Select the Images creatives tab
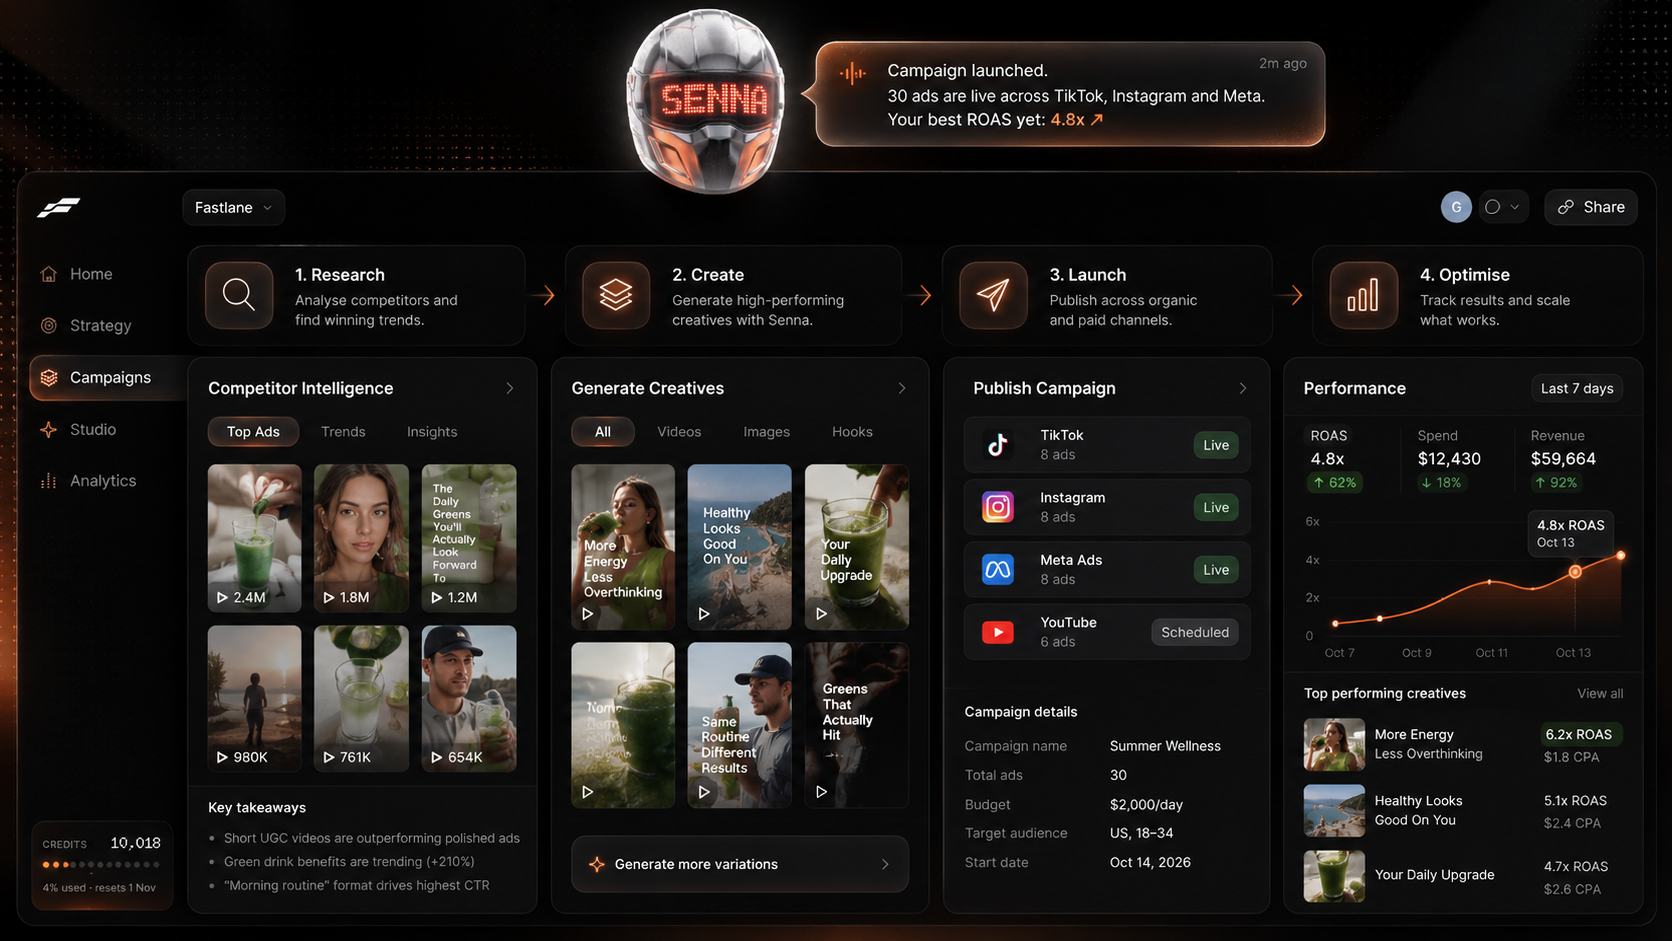1672x941 pixels. pyautogui.click(x=766, y=432)
